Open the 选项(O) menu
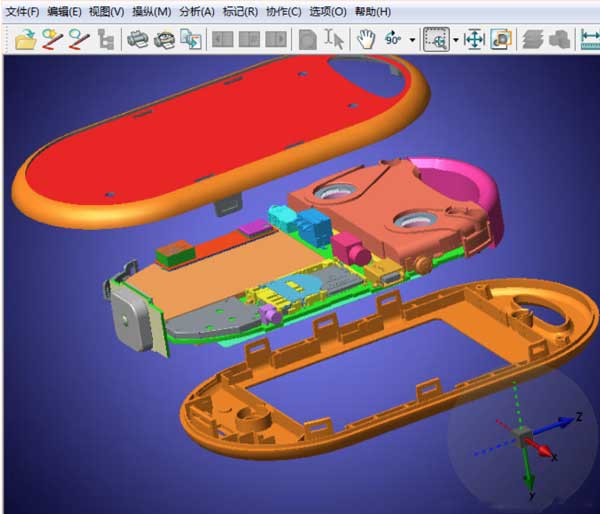This screenshot has height=514, width=600. click(x=328, y=11)
